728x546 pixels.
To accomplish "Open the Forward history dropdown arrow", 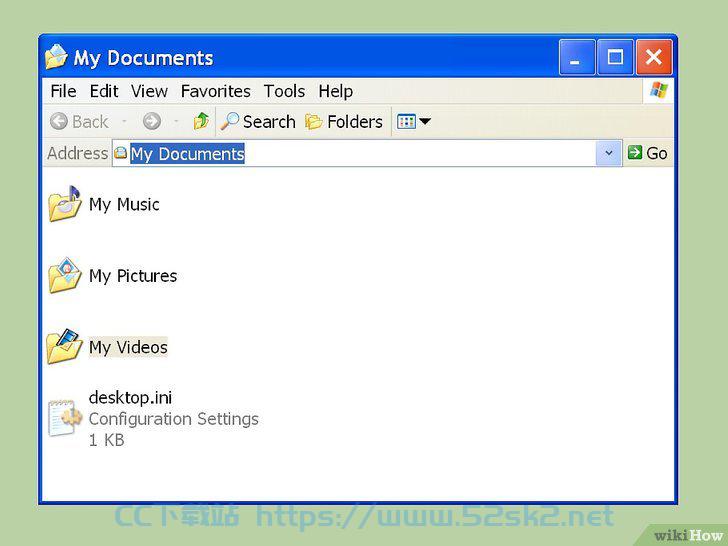I will (176, 122).
